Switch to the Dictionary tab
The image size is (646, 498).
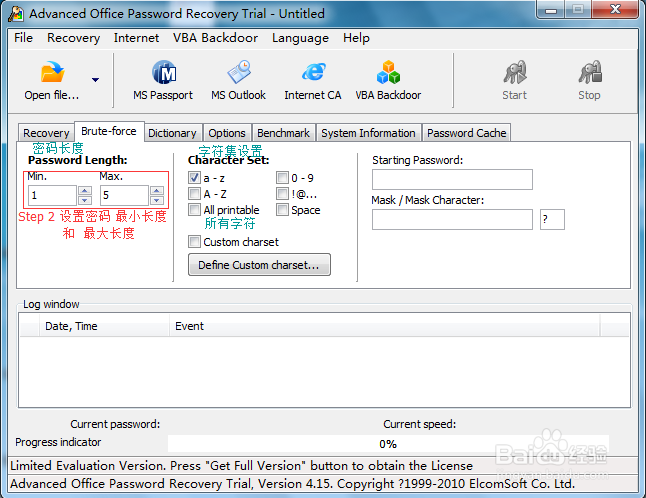tap(172, 133)
